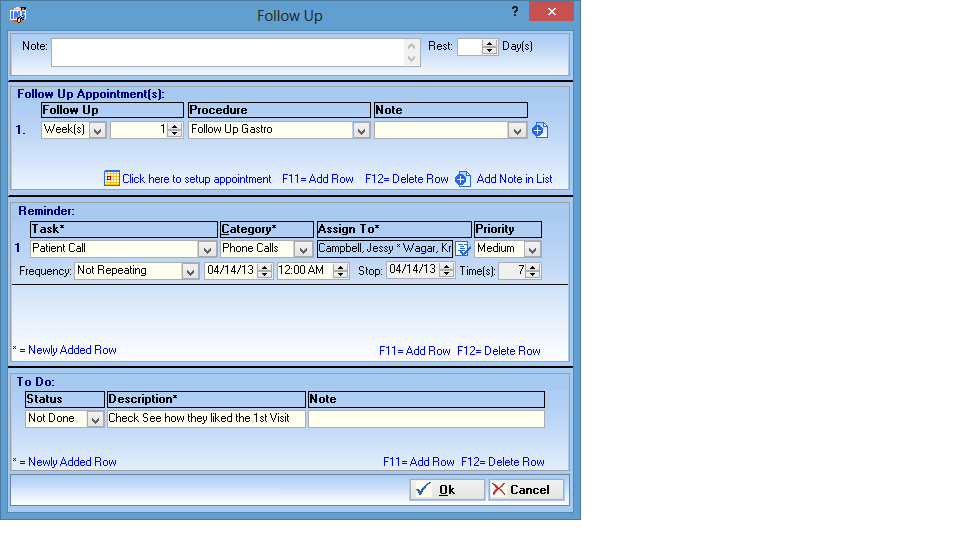Click the add note icon beside appointment row

tap(540, 130)
